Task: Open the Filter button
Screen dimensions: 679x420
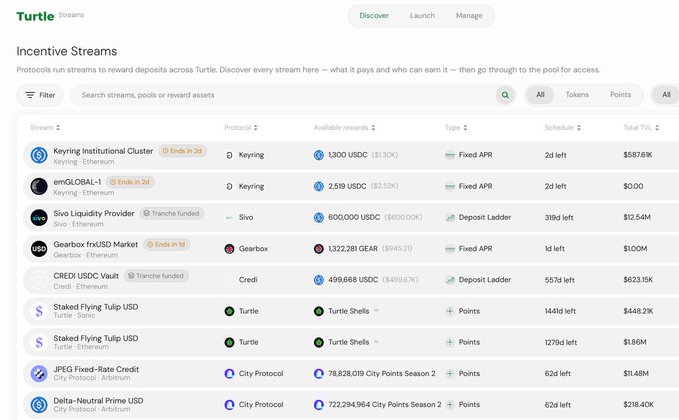Action: [40, 95]
